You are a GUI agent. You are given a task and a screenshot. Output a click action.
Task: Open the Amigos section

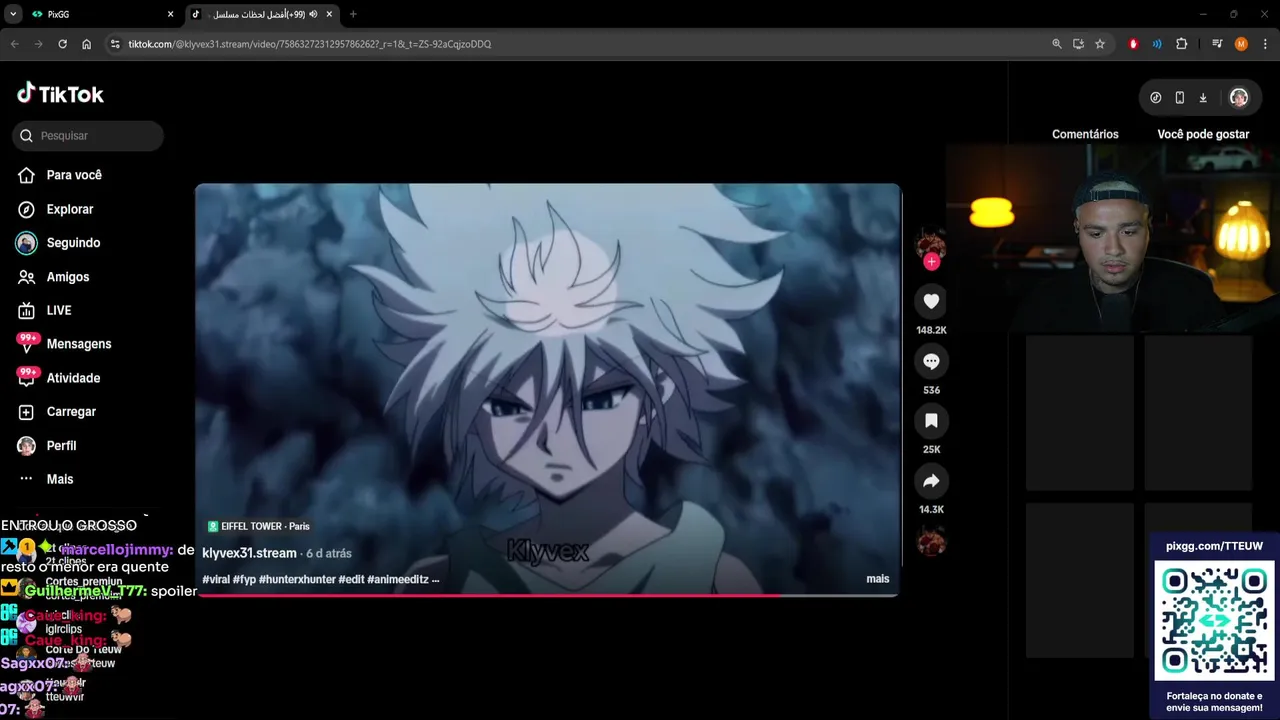coord(54,277)
